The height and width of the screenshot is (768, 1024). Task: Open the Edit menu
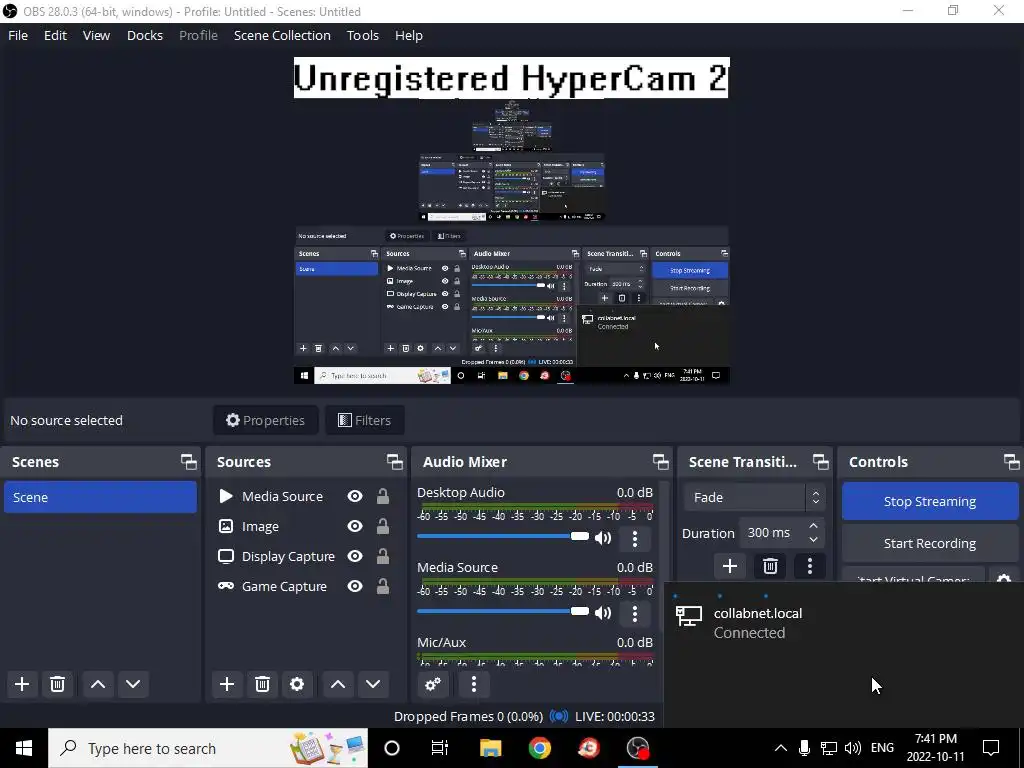tap(56, 35)
